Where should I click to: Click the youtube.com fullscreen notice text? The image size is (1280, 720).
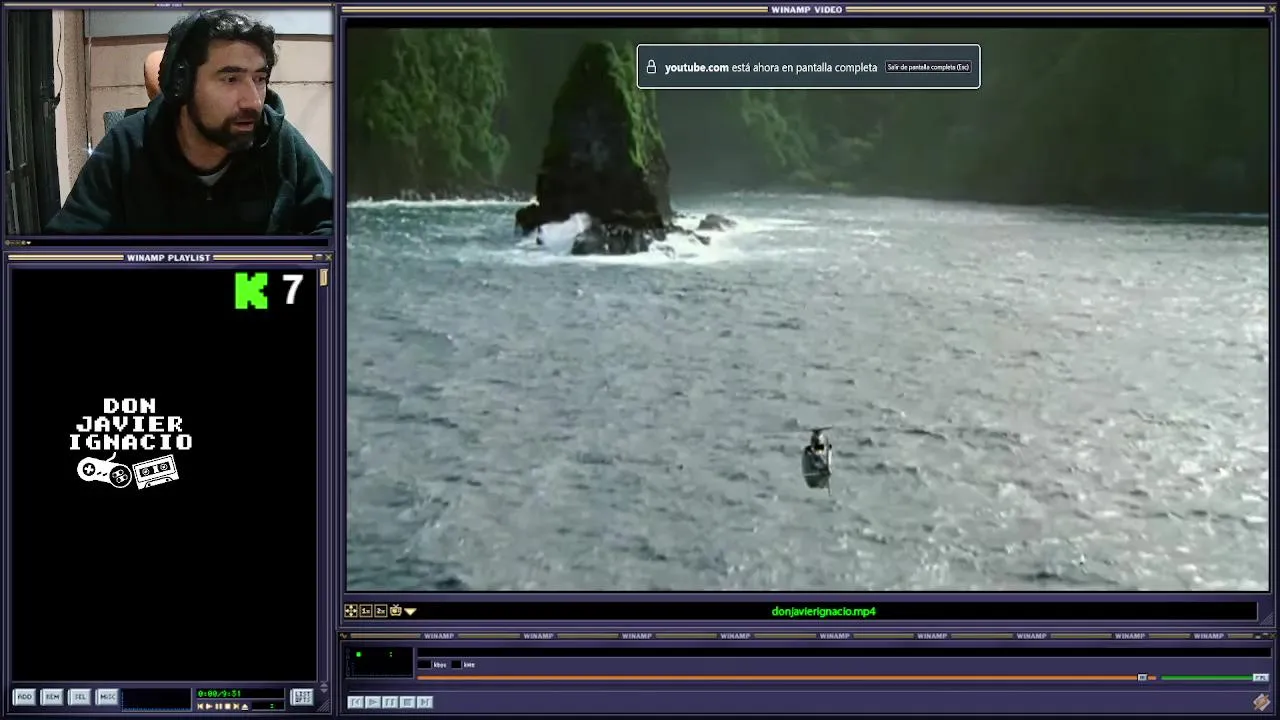pyautogui.click(x=771, y=67)
